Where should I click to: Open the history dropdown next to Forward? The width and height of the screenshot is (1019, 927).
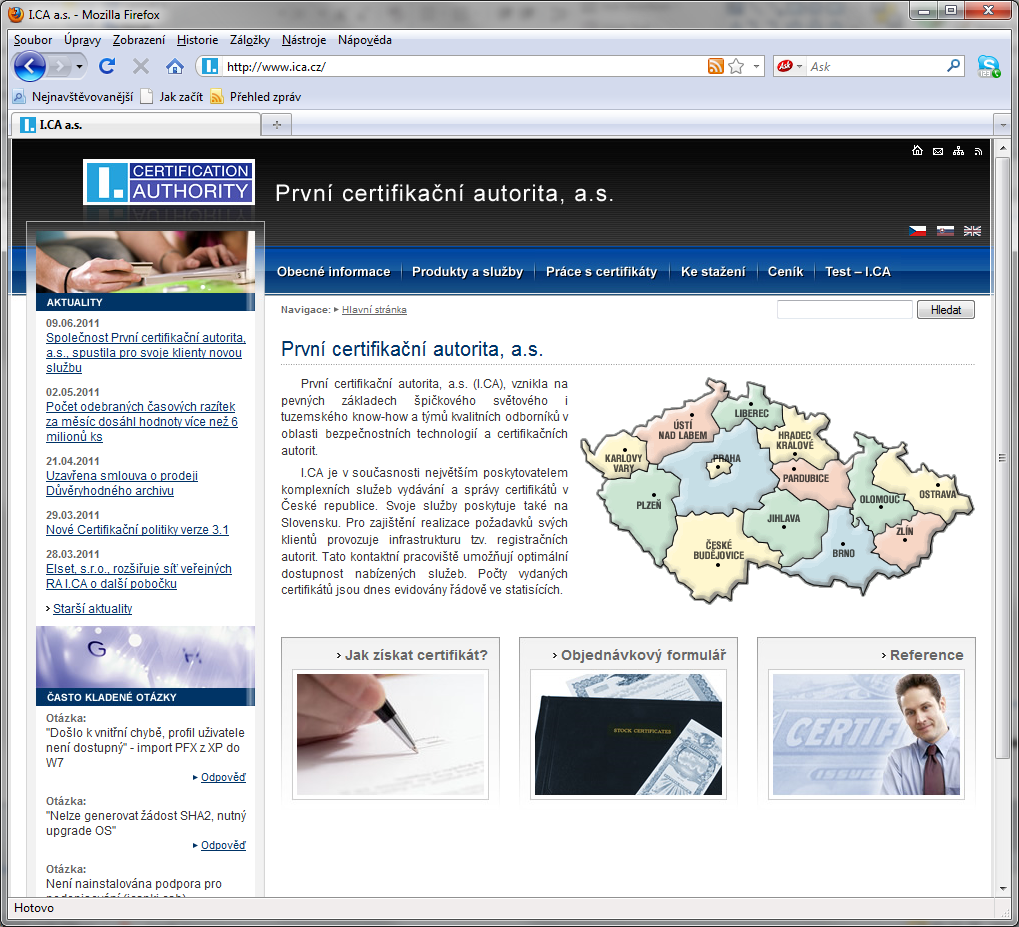79,66
